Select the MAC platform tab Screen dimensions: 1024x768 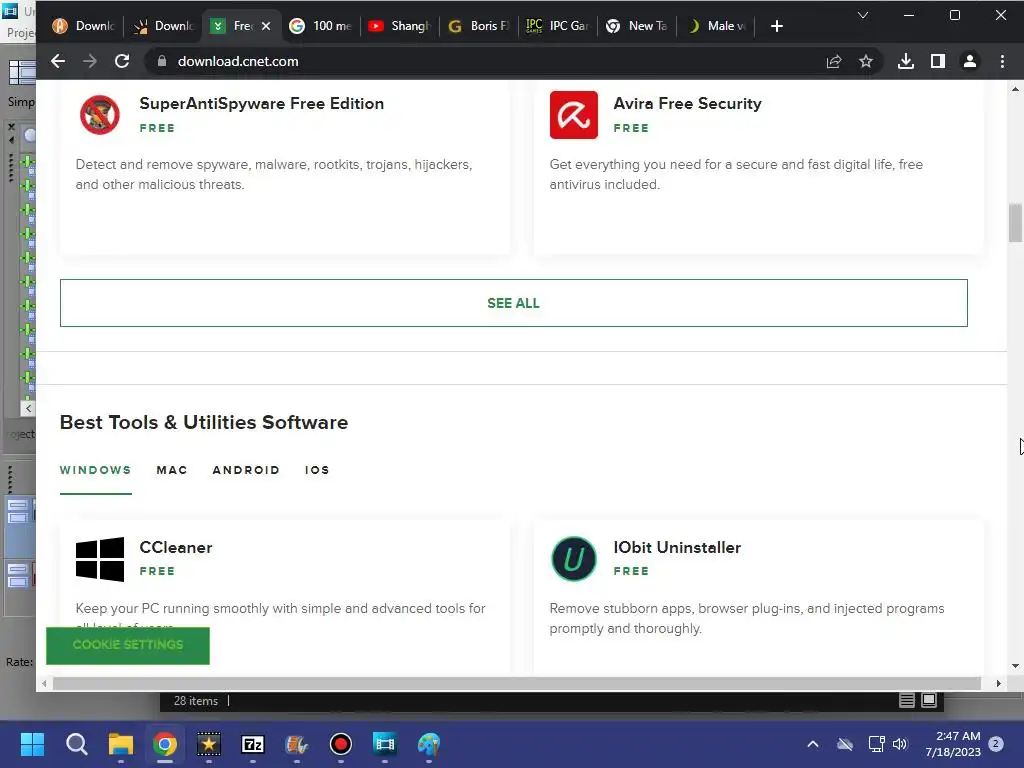click(172, 470)
